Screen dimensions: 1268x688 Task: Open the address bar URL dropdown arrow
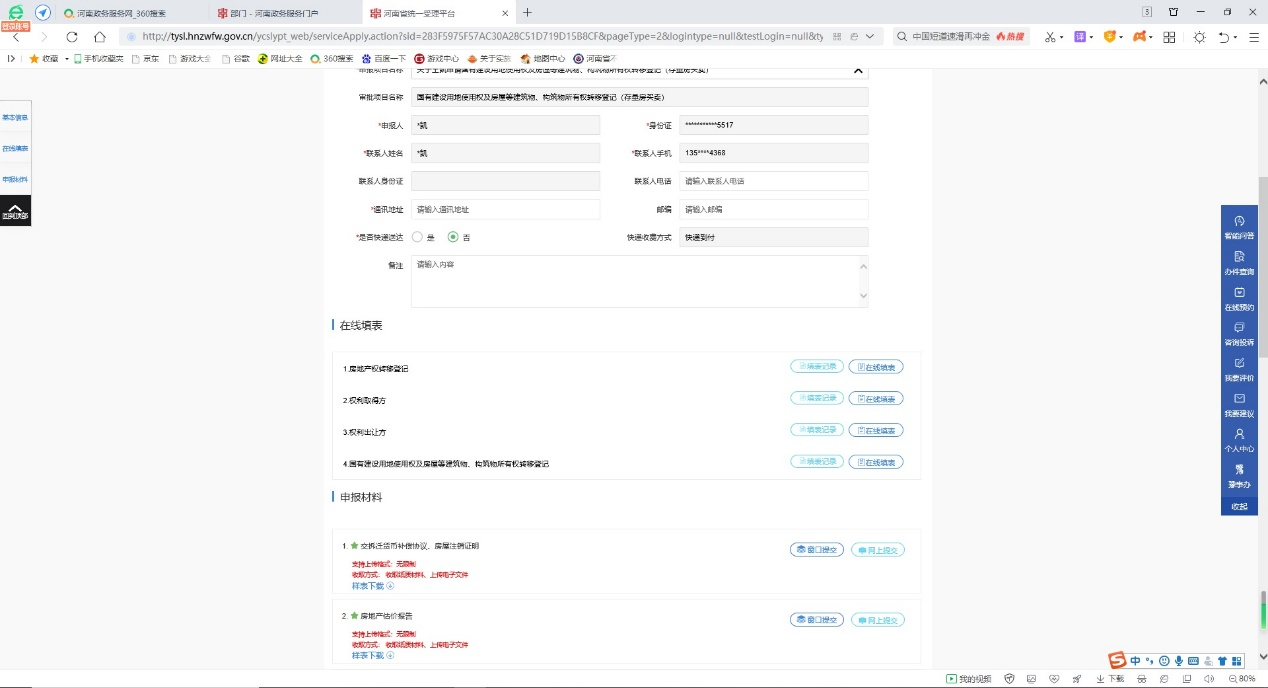pyautogui.click(x=868, y=36)
